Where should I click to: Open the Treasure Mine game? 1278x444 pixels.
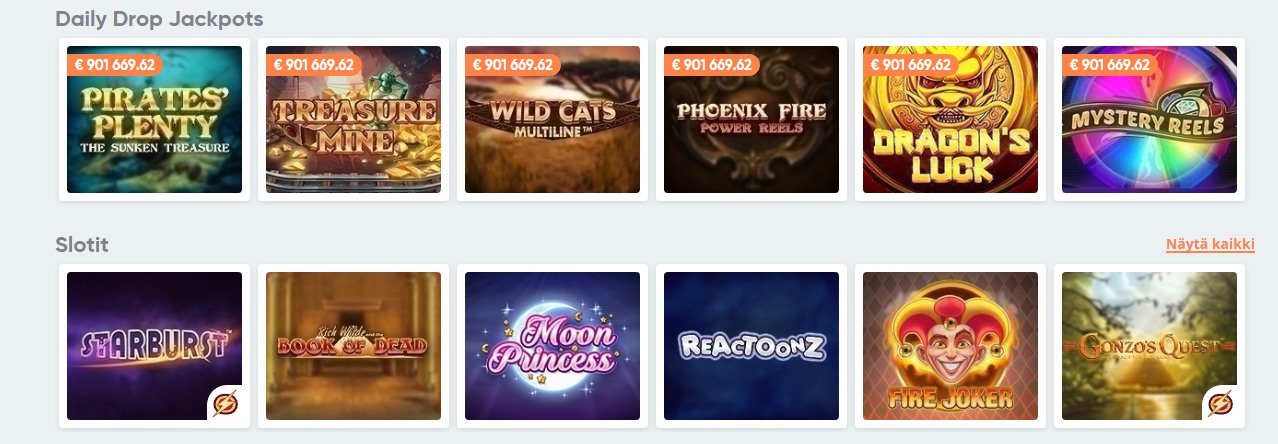click(x=353, y=120)
